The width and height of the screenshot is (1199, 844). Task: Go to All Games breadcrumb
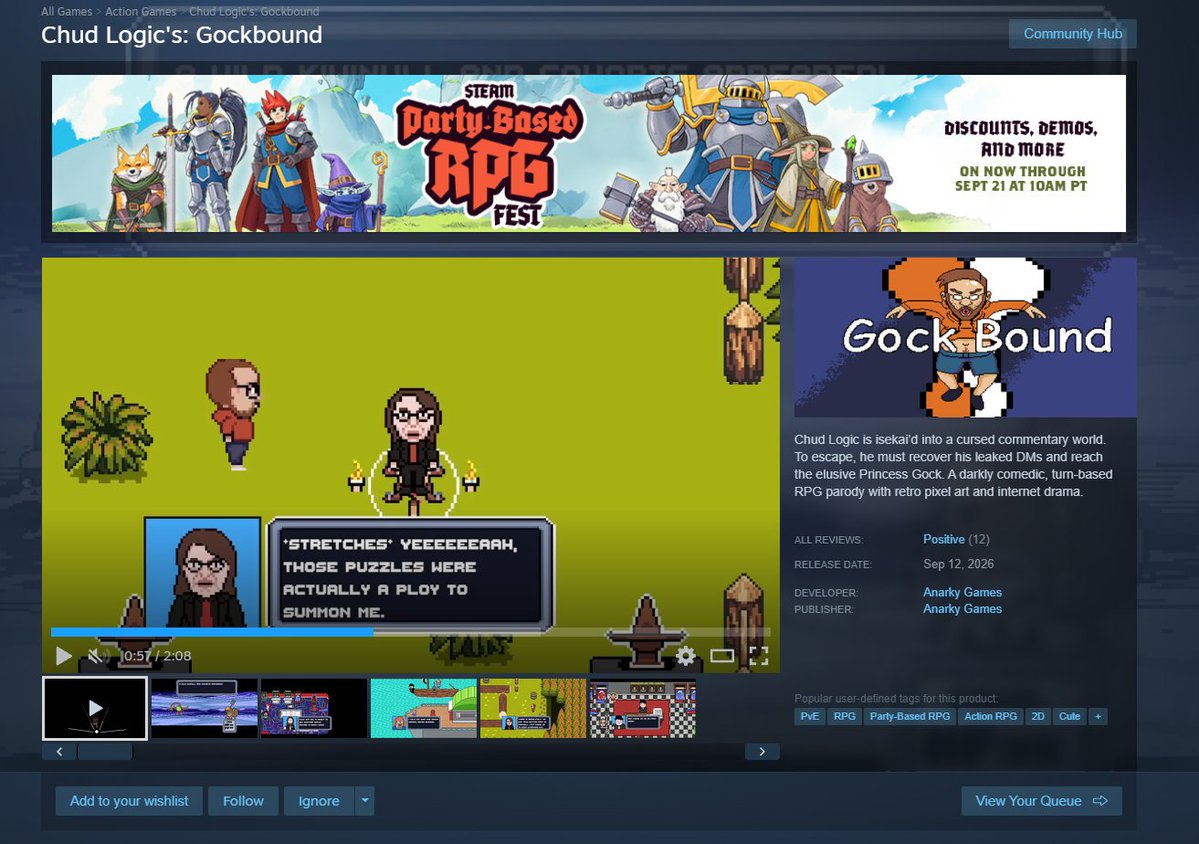pyautogui.click(x=67, y=11)
